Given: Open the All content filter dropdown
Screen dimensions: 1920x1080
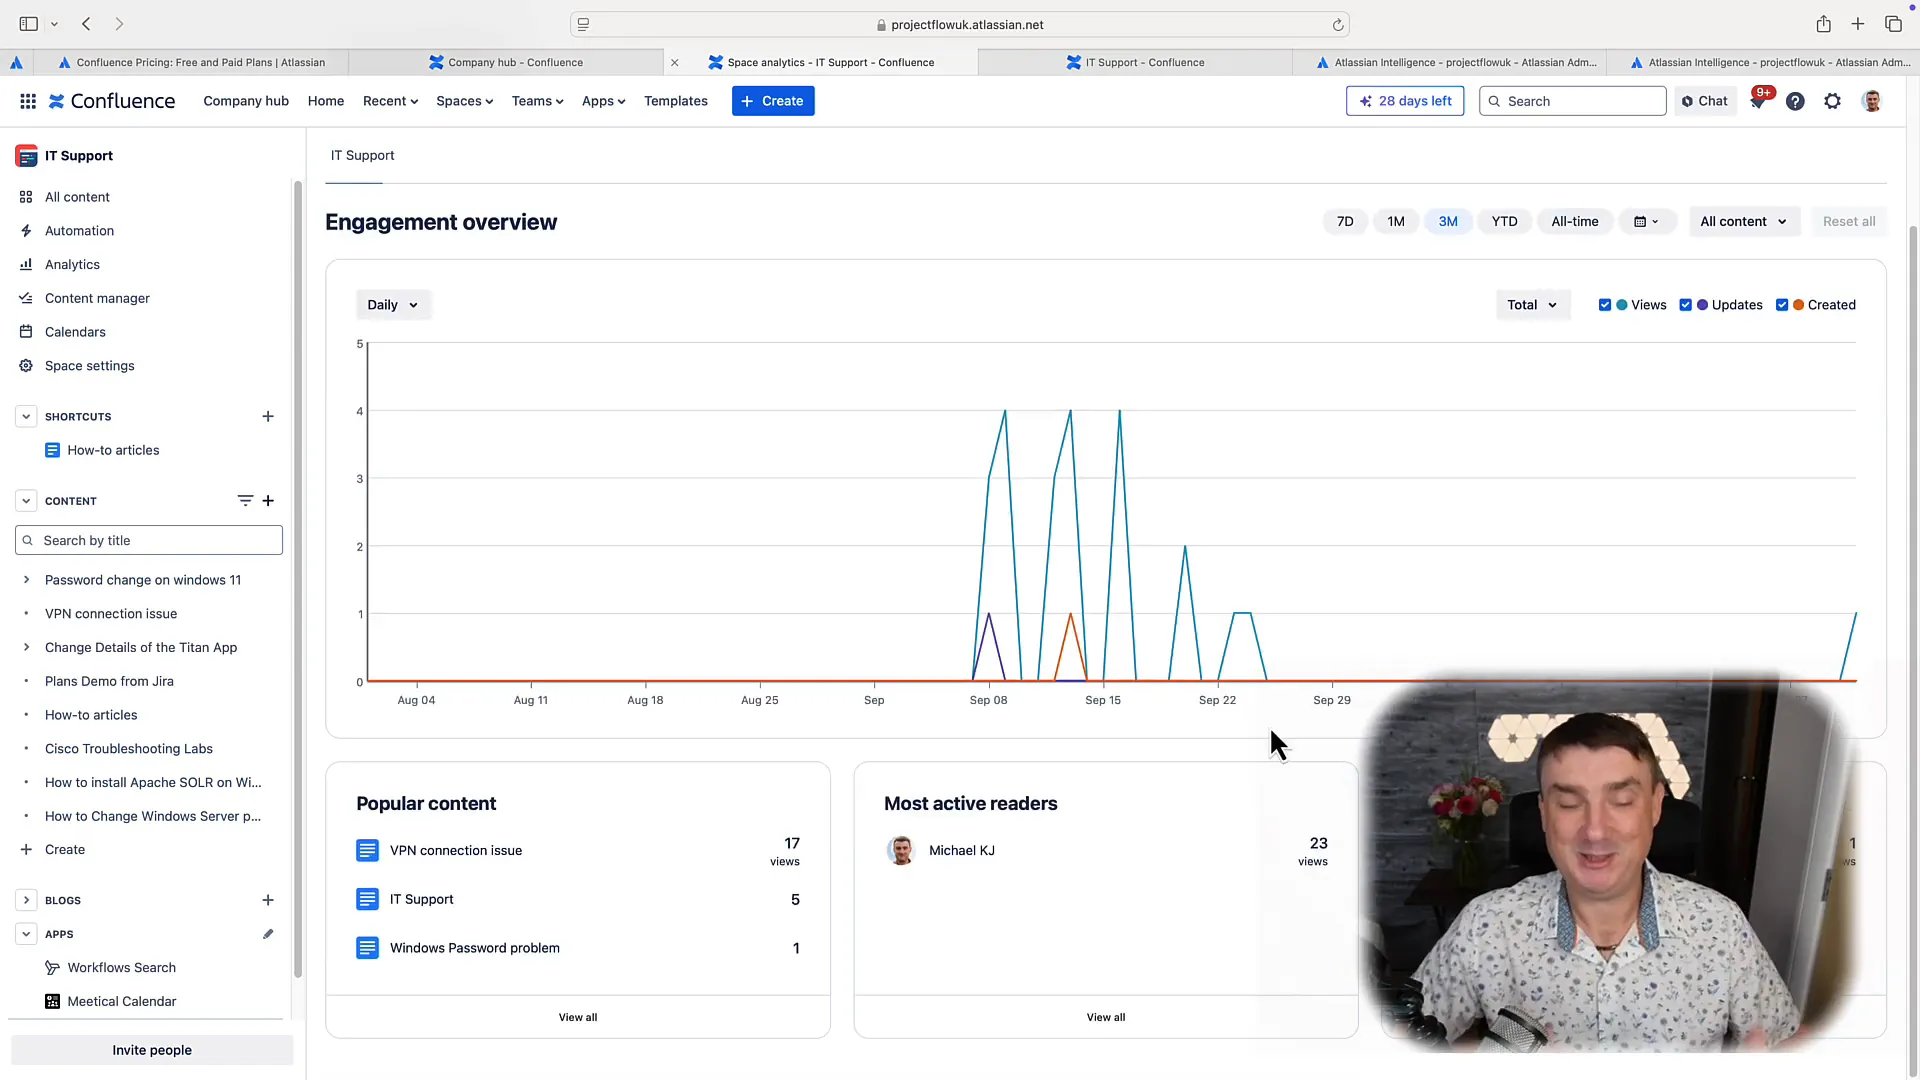Looking at the screenshot, I should (1744, 222).
